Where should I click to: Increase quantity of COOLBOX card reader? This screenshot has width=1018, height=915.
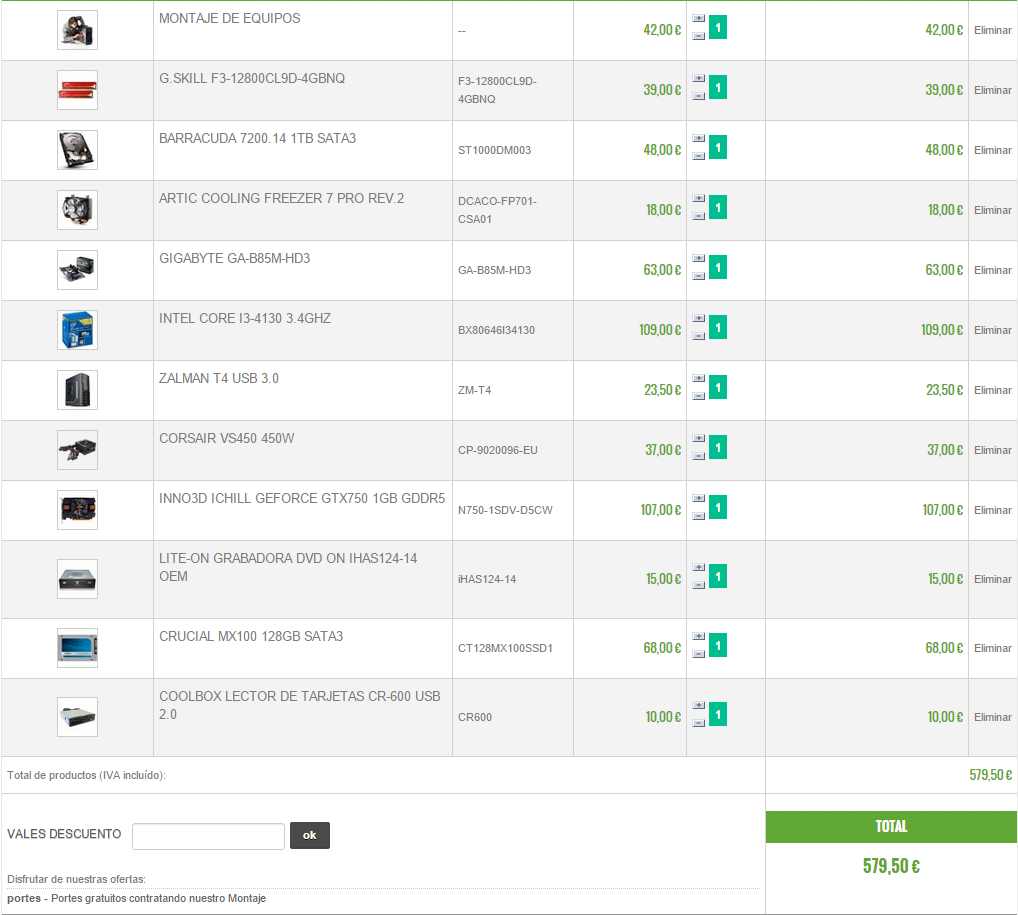click(x=699, y=705)
